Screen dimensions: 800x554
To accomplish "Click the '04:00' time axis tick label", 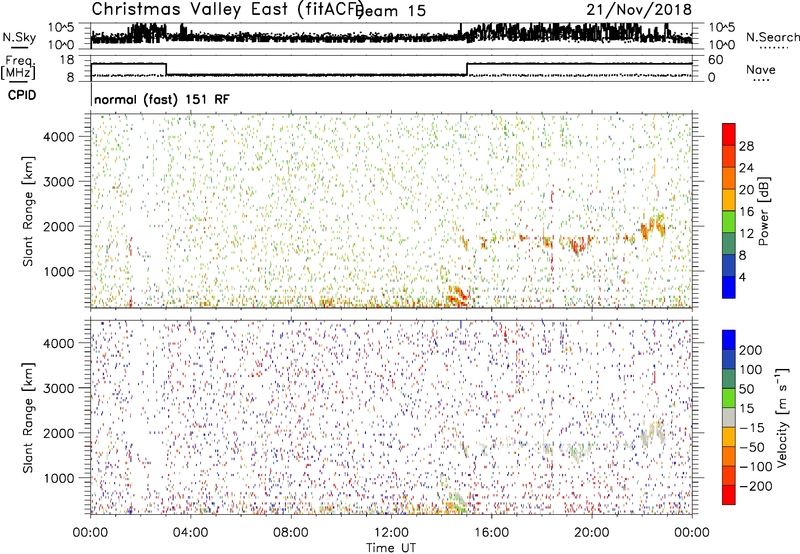I will (190, 533).
